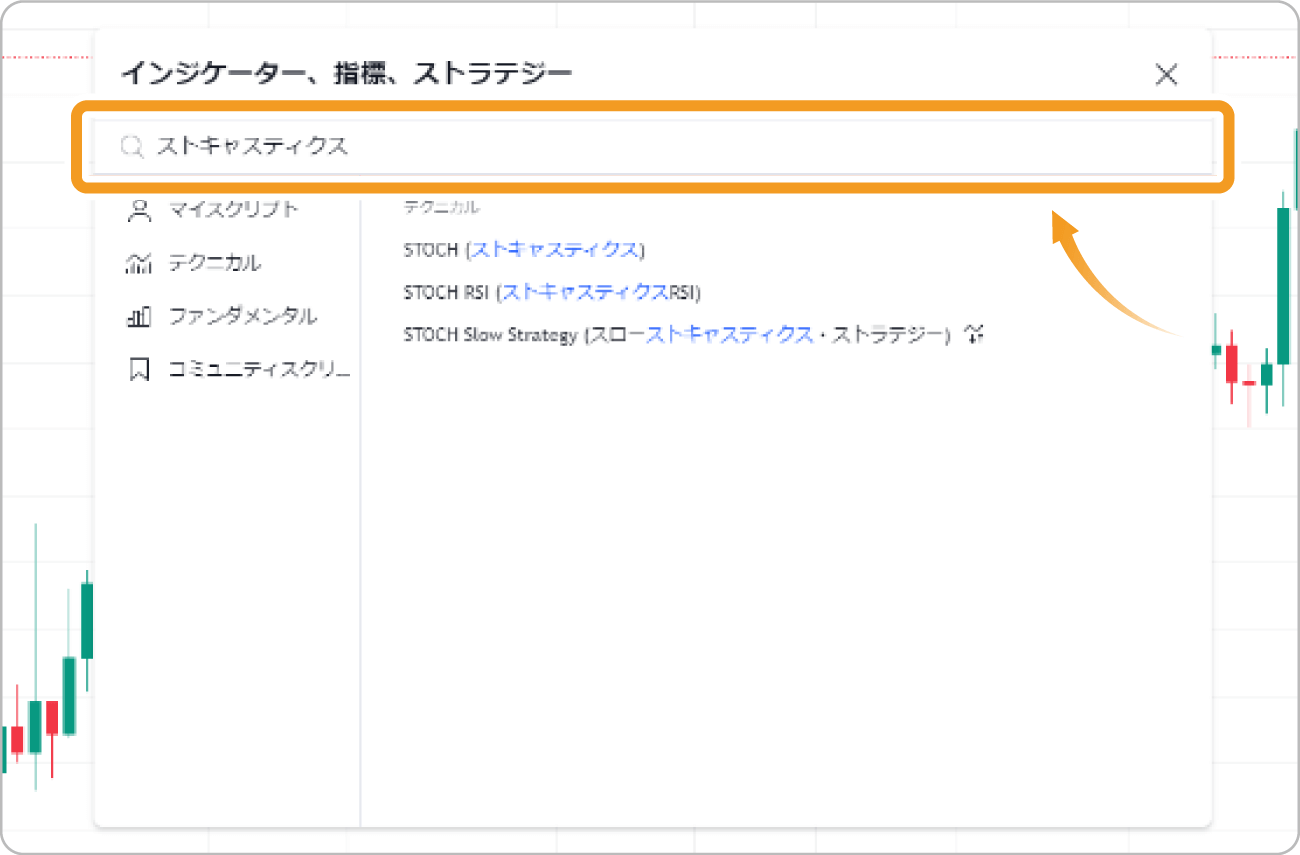
Task: Click the small red candlestick right of dialog
Action: [x=1231, y=363]
